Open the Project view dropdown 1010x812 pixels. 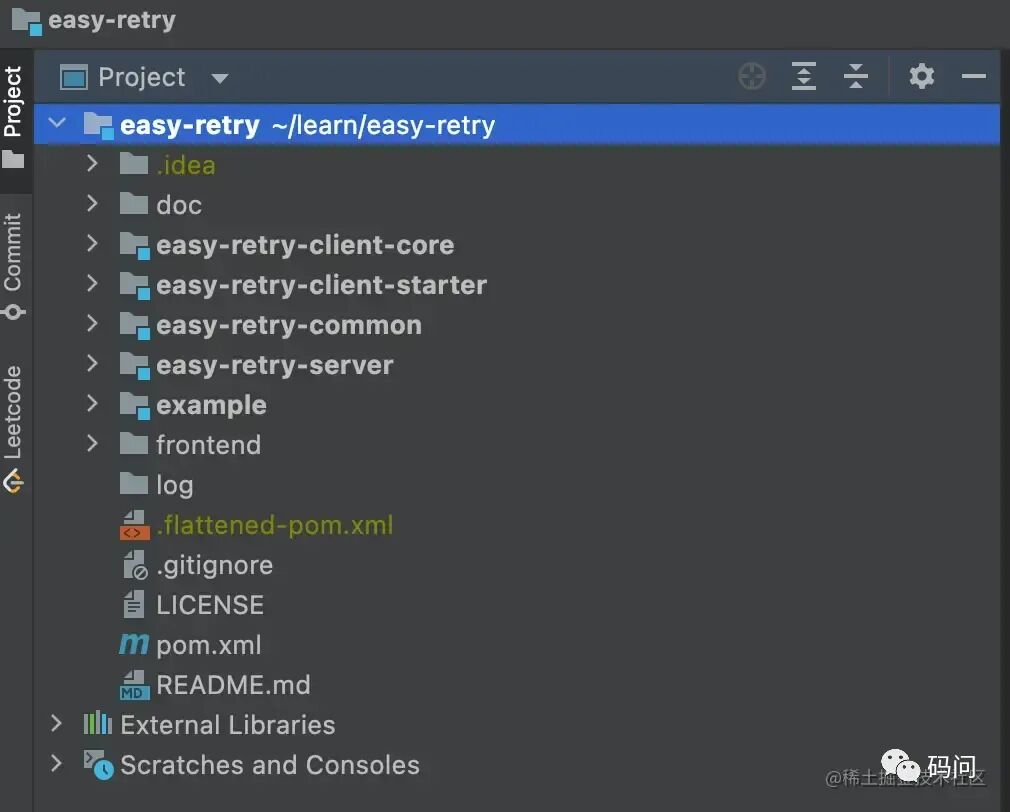[220, 79]
